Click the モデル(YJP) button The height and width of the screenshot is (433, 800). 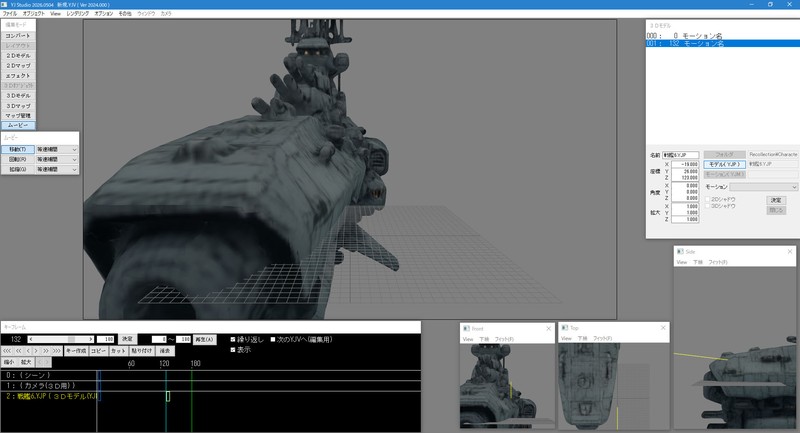[724, 164]
